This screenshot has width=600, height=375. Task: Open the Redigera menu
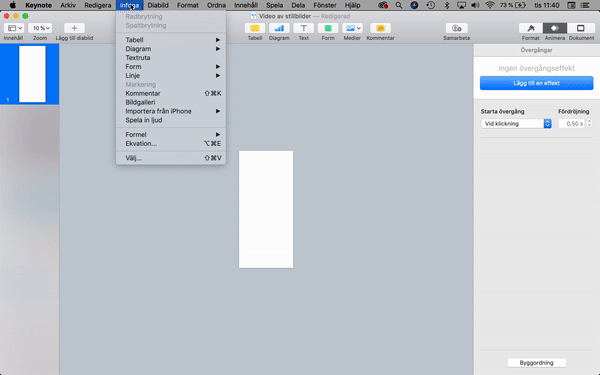(x=98, y=5)
